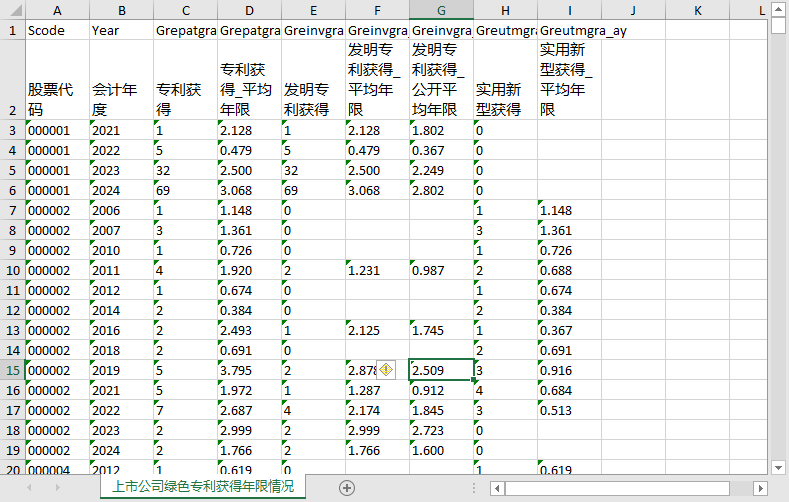Click the 发明专利获得_公开平均年限 header cell

tap(441, 79)
